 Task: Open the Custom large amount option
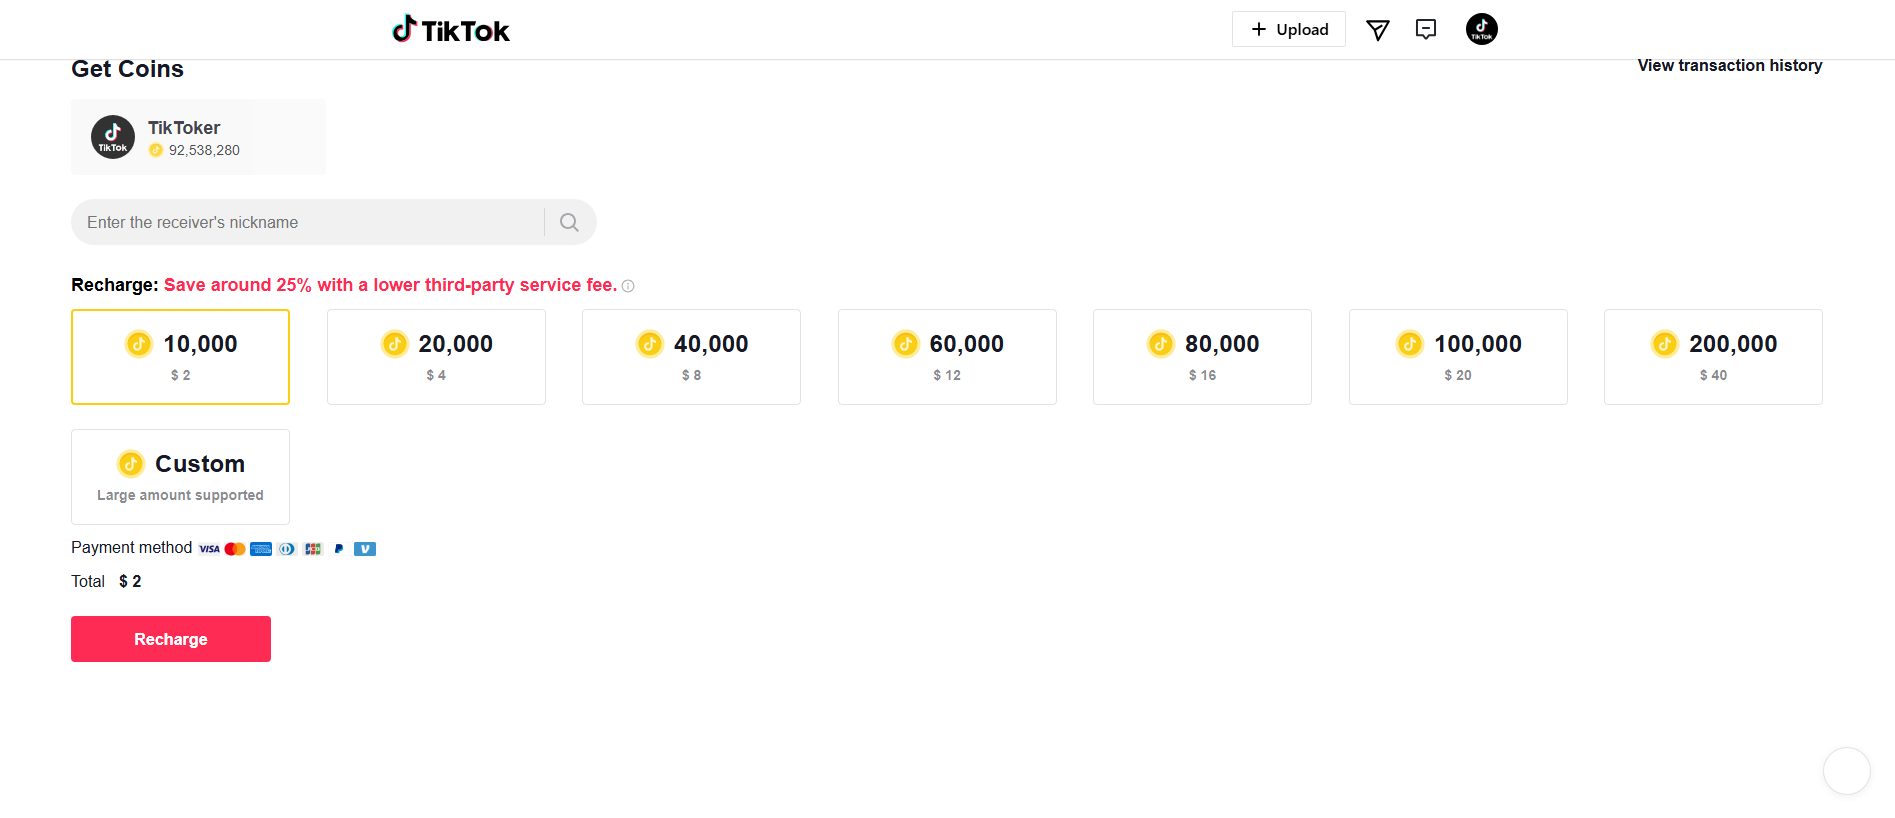coord(180,477)
